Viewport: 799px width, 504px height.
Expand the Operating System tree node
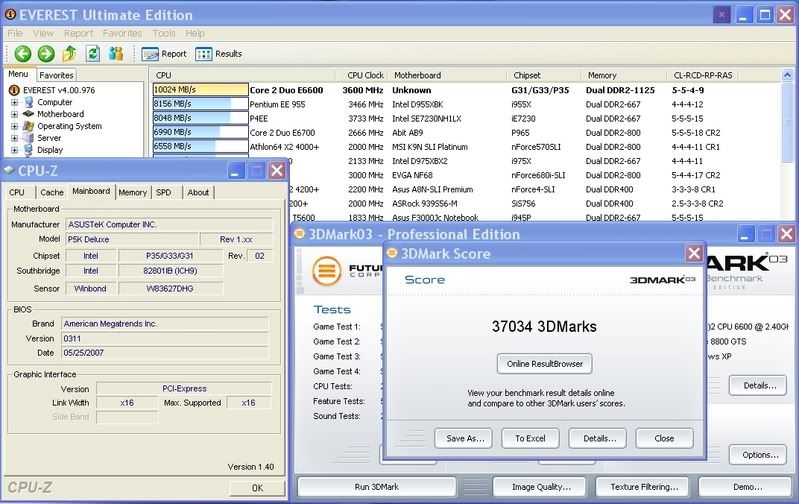(x=14, y=126)
